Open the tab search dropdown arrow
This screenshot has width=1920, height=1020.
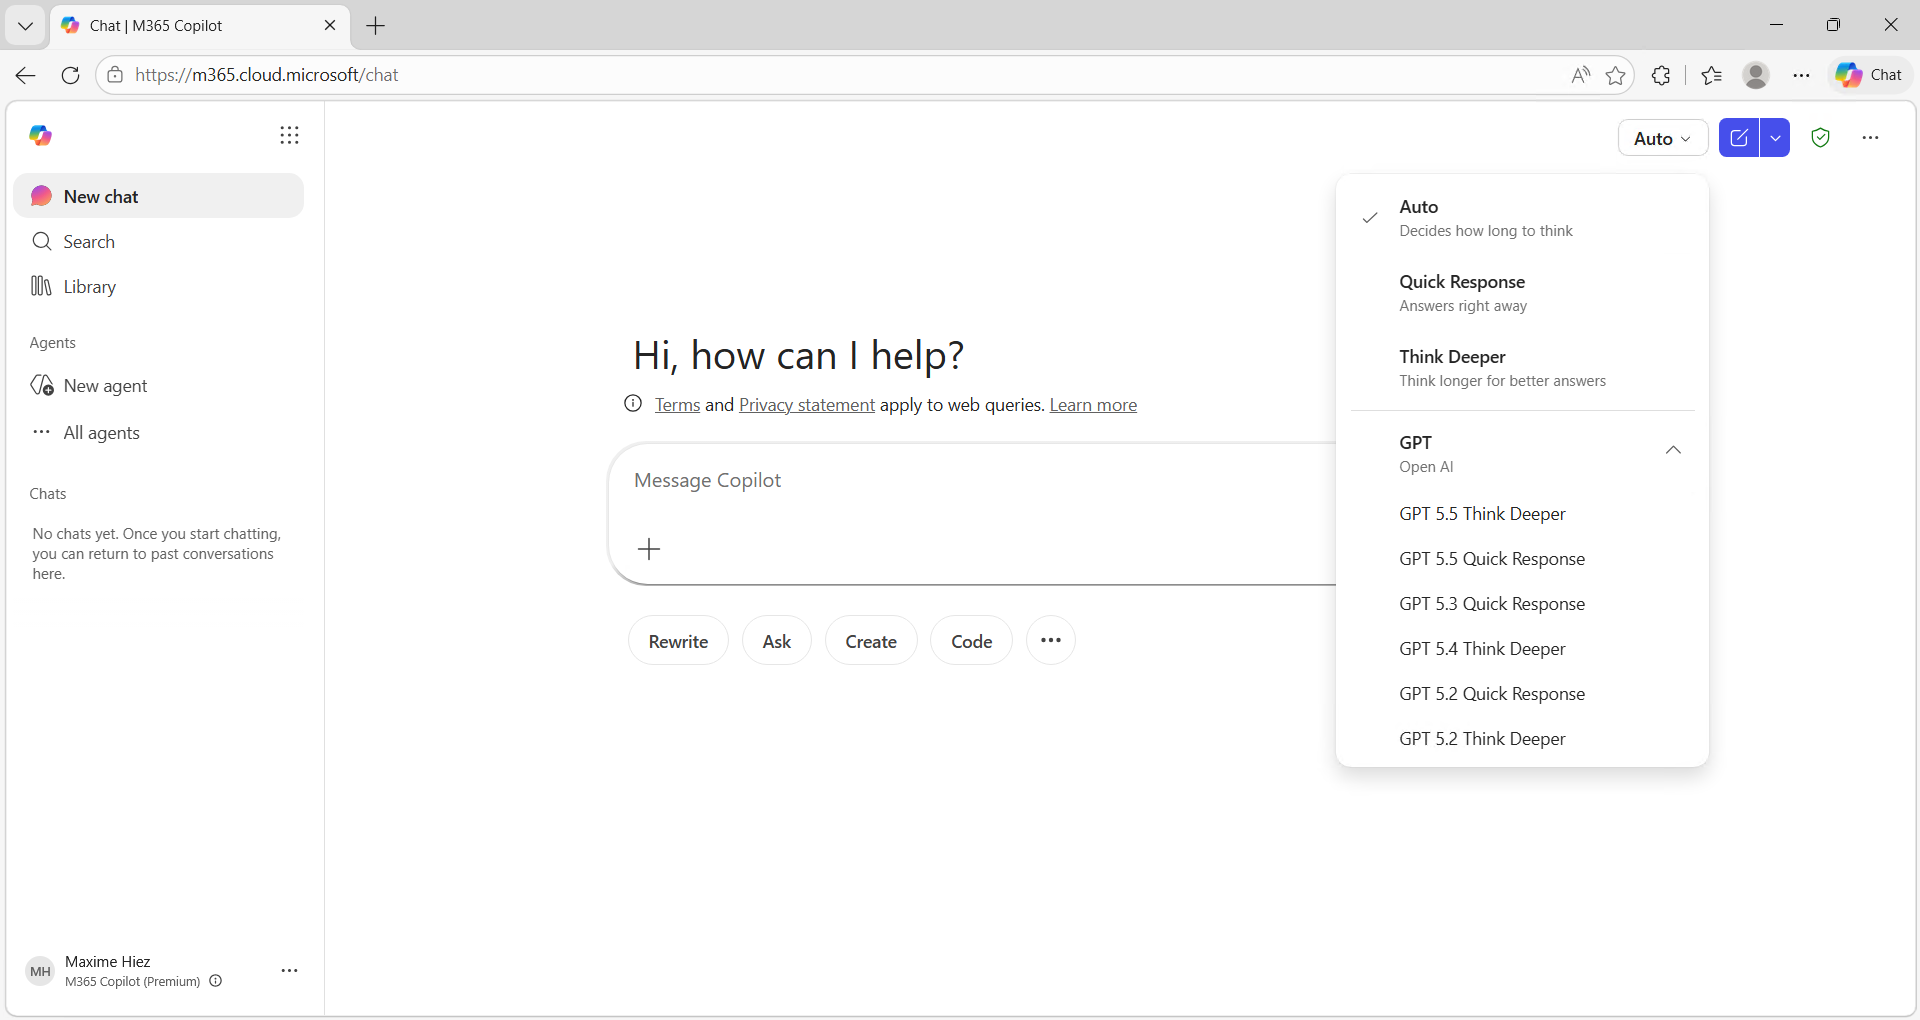[26, 26]
